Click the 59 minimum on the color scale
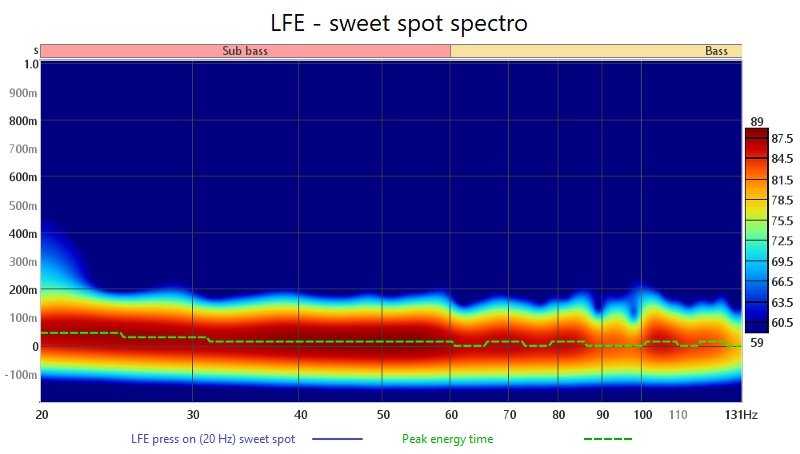This screenshot has height=454, width=800. point(756,343)
